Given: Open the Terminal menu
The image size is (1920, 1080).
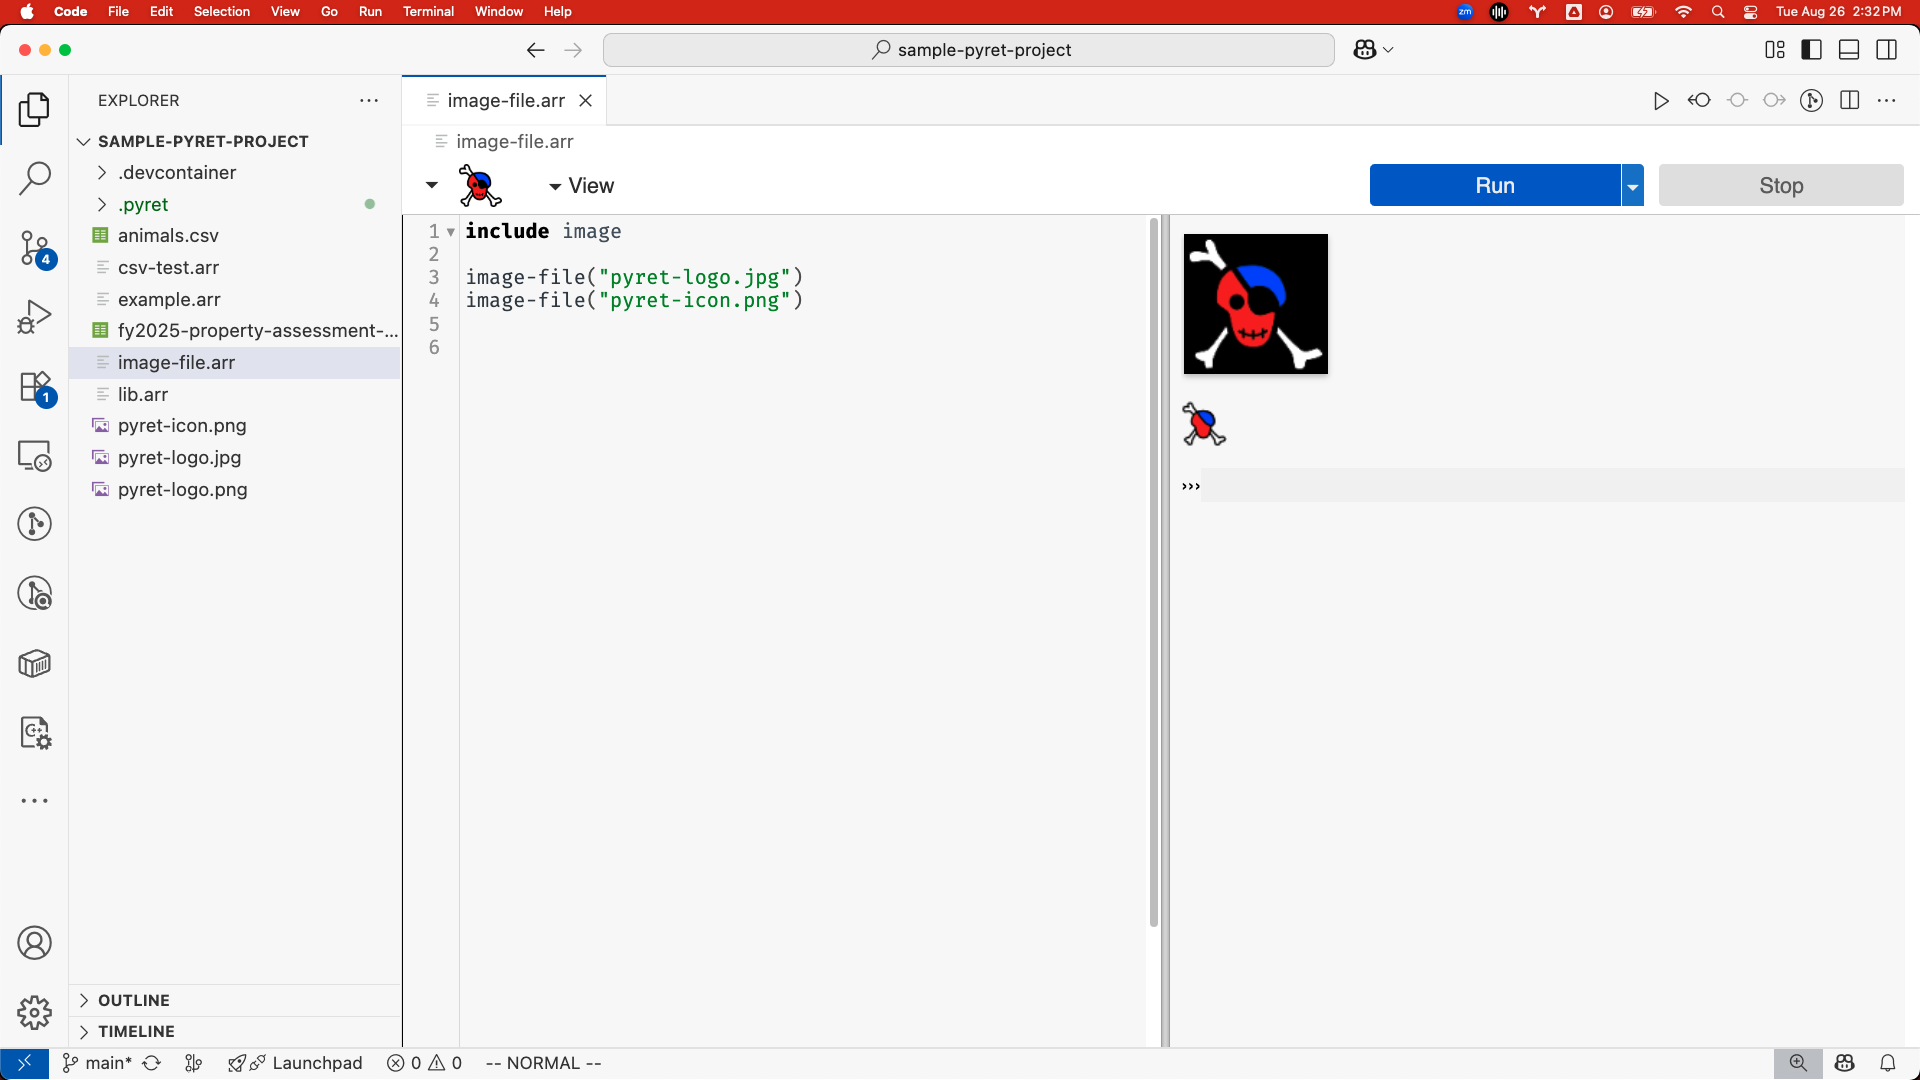Looking at the screenshot, I should (428, 12).
